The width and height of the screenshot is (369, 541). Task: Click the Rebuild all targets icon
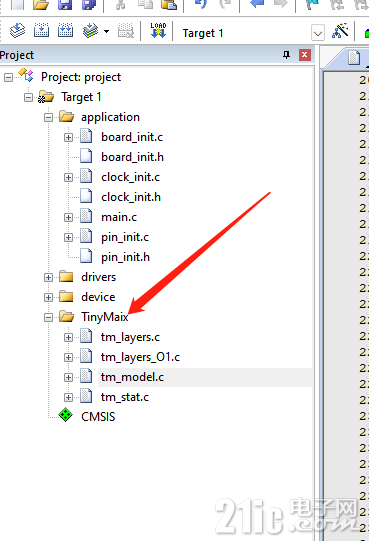65,31
